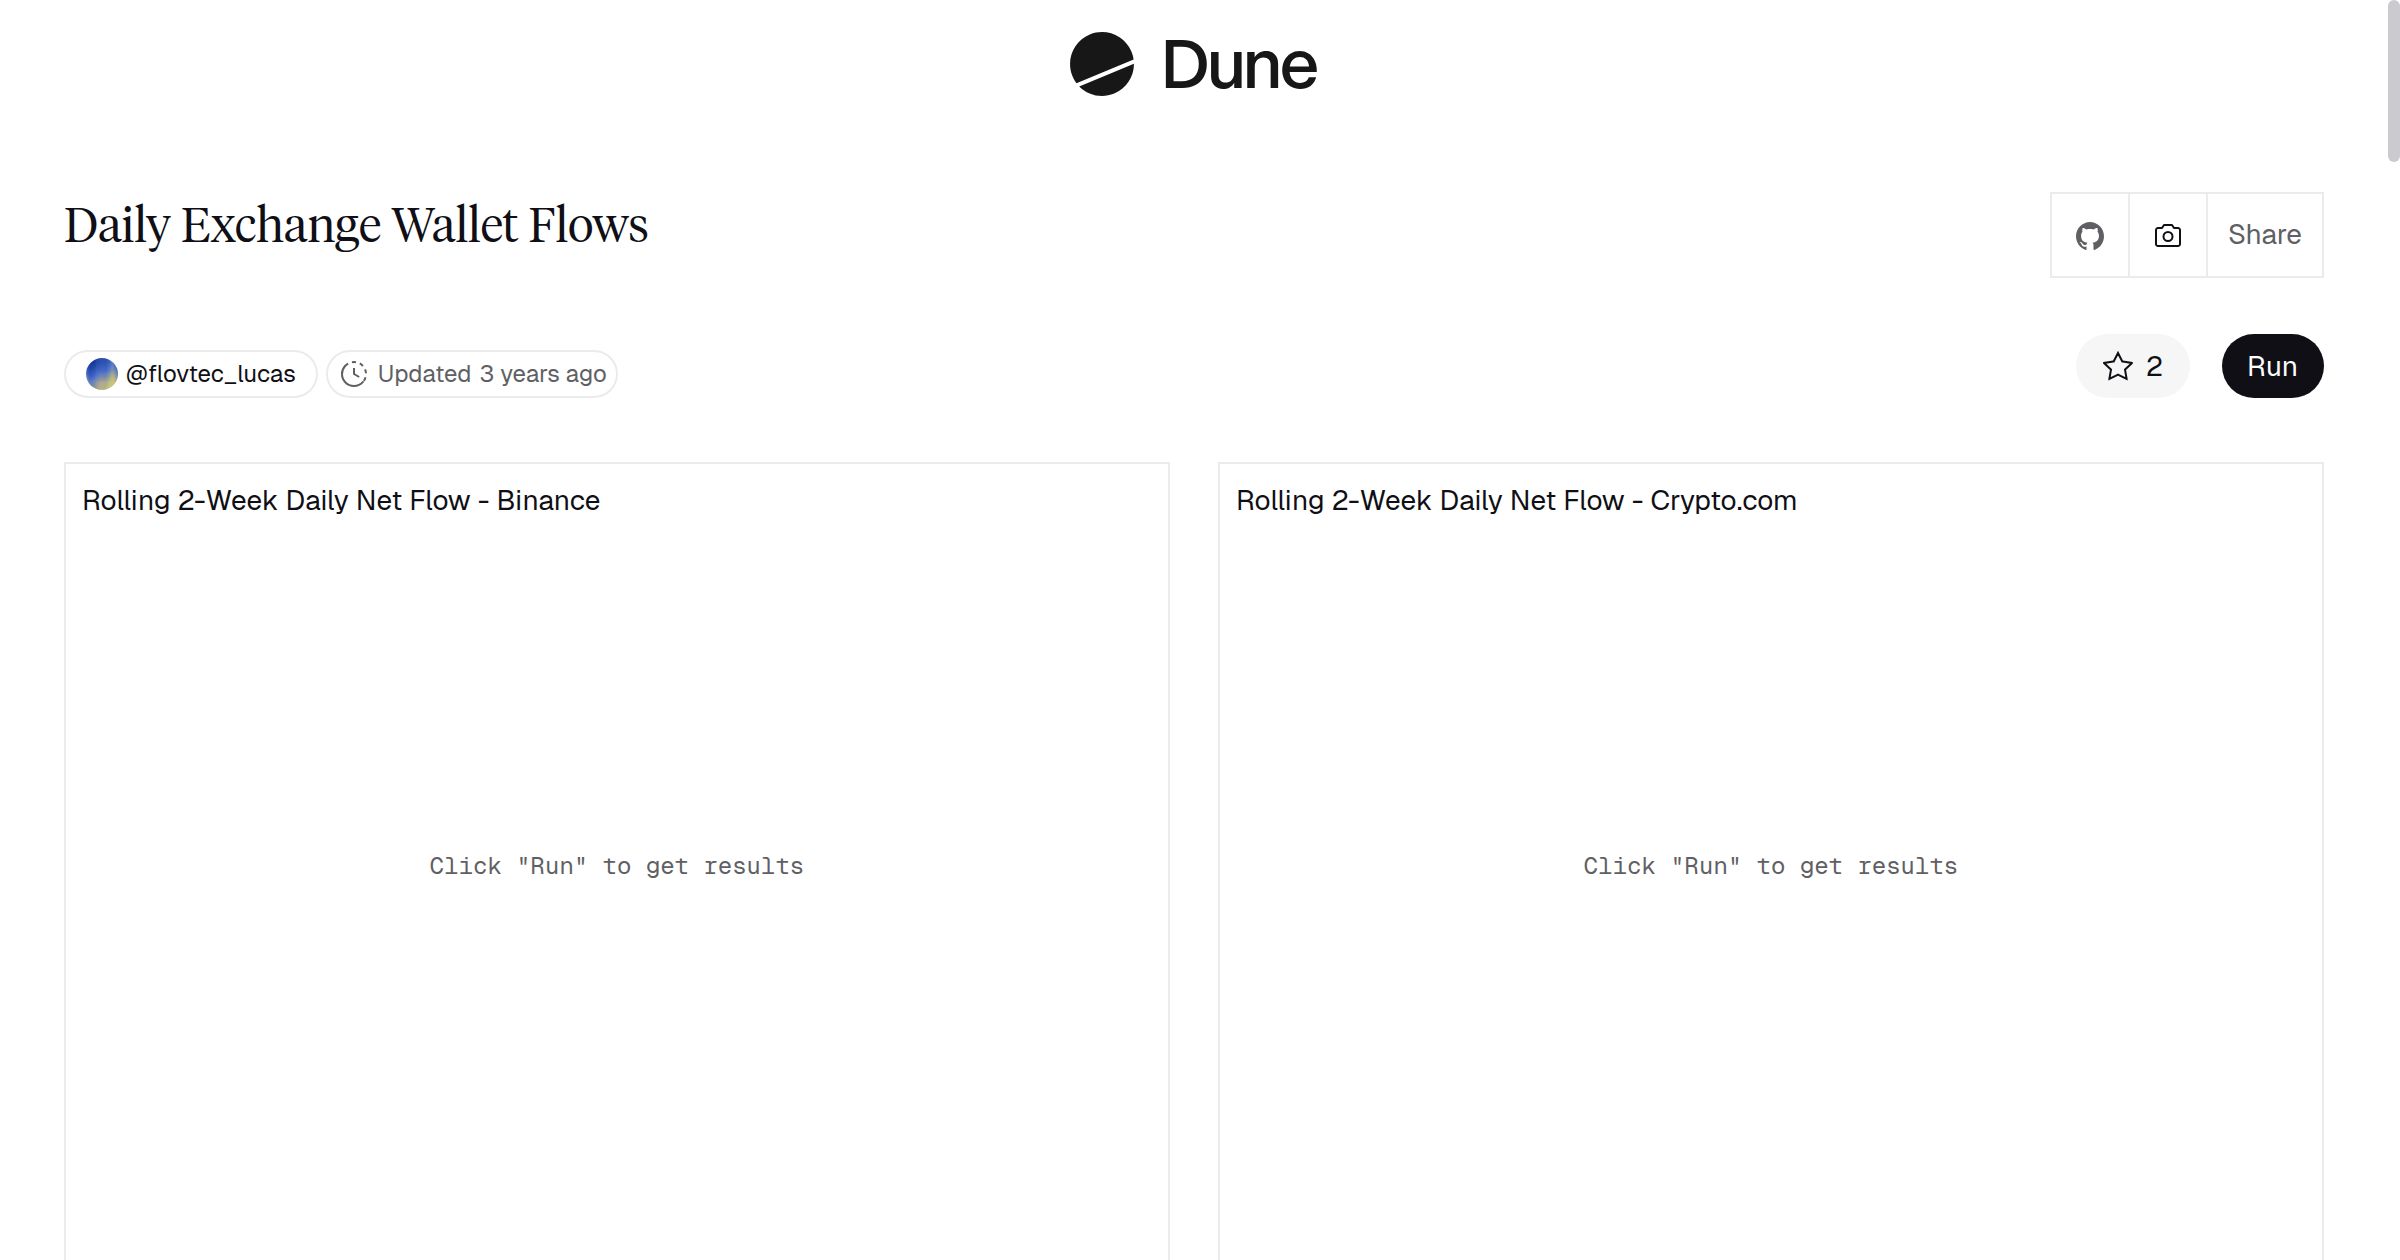The width and height of the screenshot is (2400, 1260).
Task: Expand the Rolling 2-Week Binance chart panel
Action: [x=617, y=866]
